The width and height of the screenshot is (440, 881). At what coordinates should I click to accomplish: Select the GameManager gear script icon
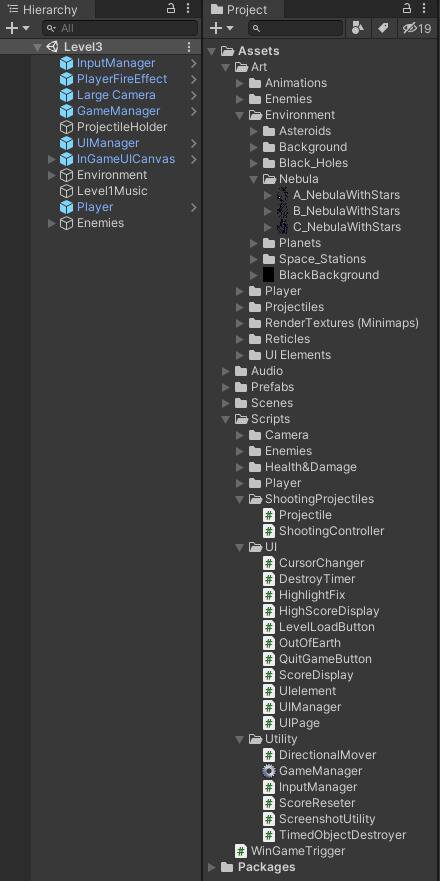click(x=269, y=771)
